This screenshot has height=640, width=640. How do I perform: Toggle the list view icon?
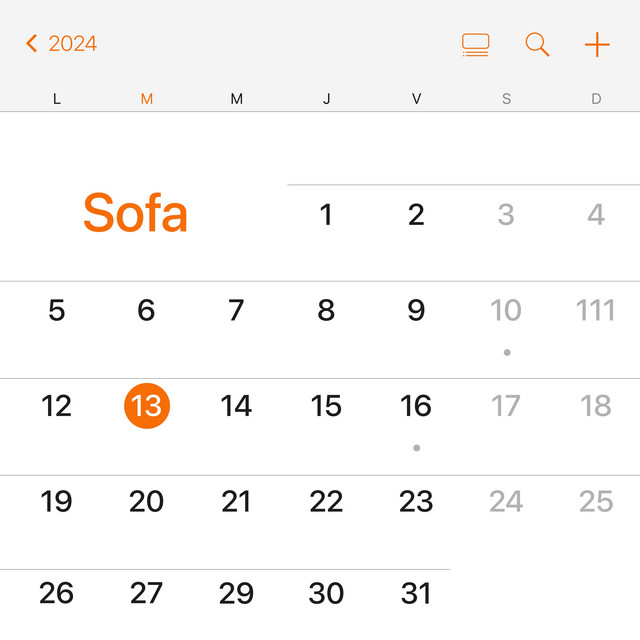pyautogui.click(x=476, y=44)
